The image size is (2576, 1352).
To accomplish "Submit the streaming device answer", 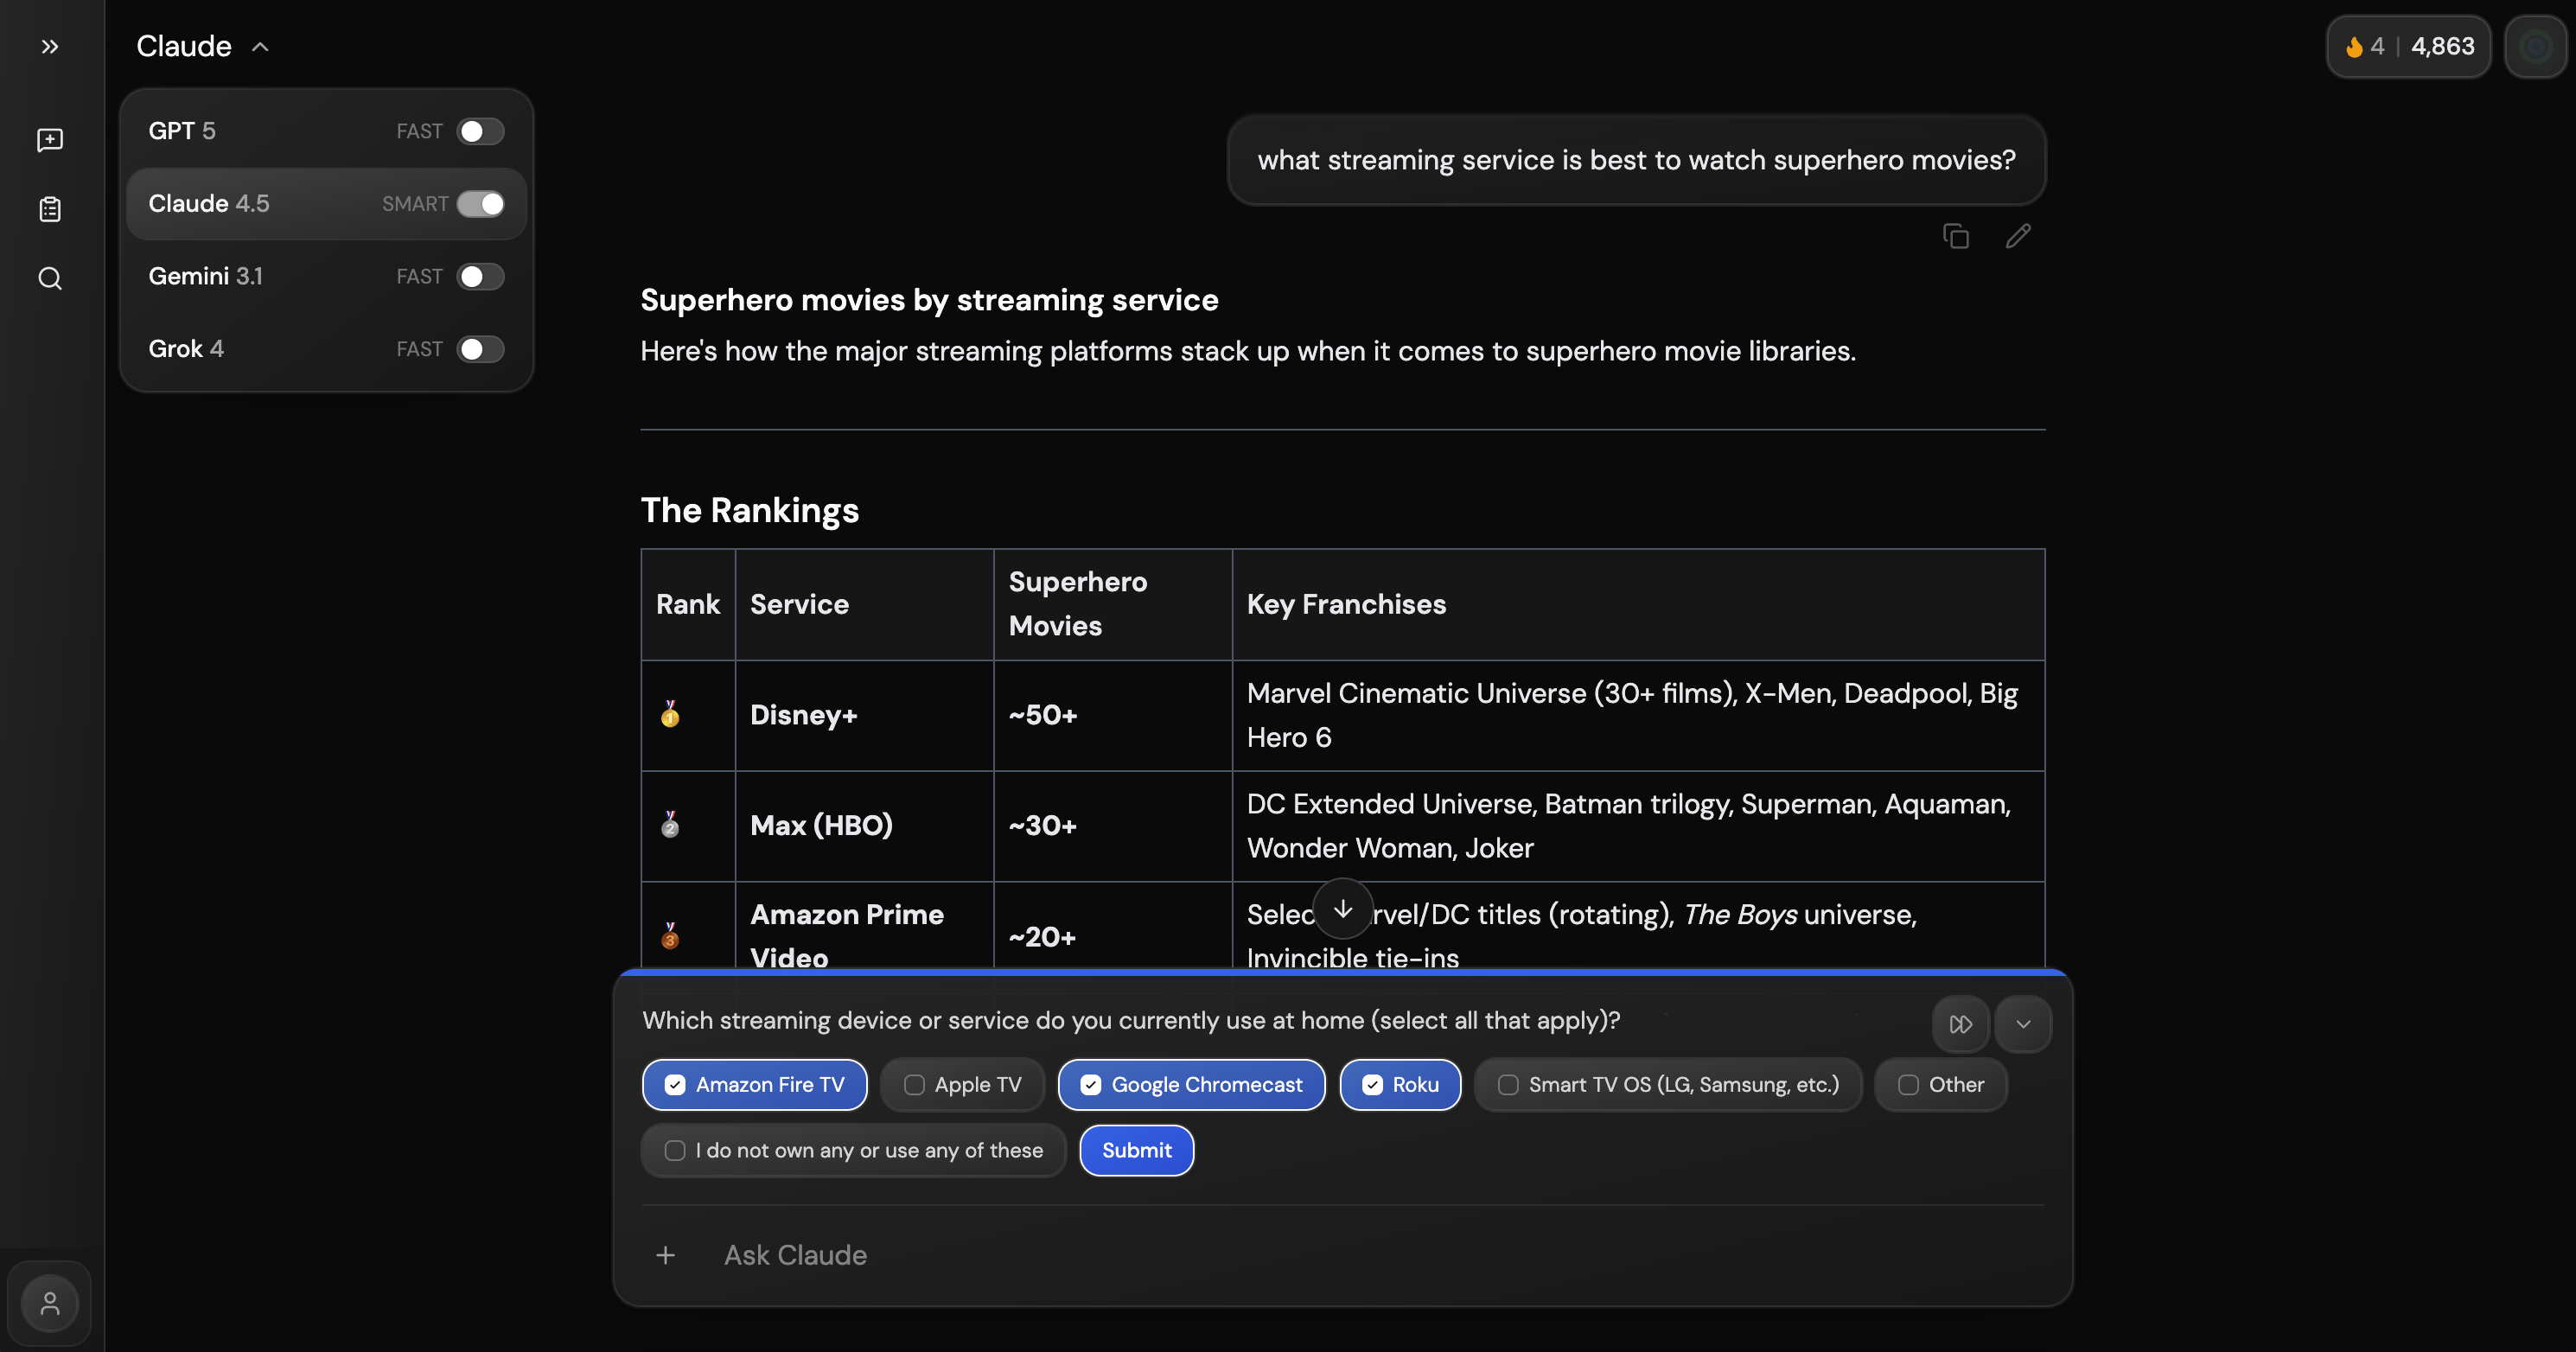I will coord(1136,1151).
